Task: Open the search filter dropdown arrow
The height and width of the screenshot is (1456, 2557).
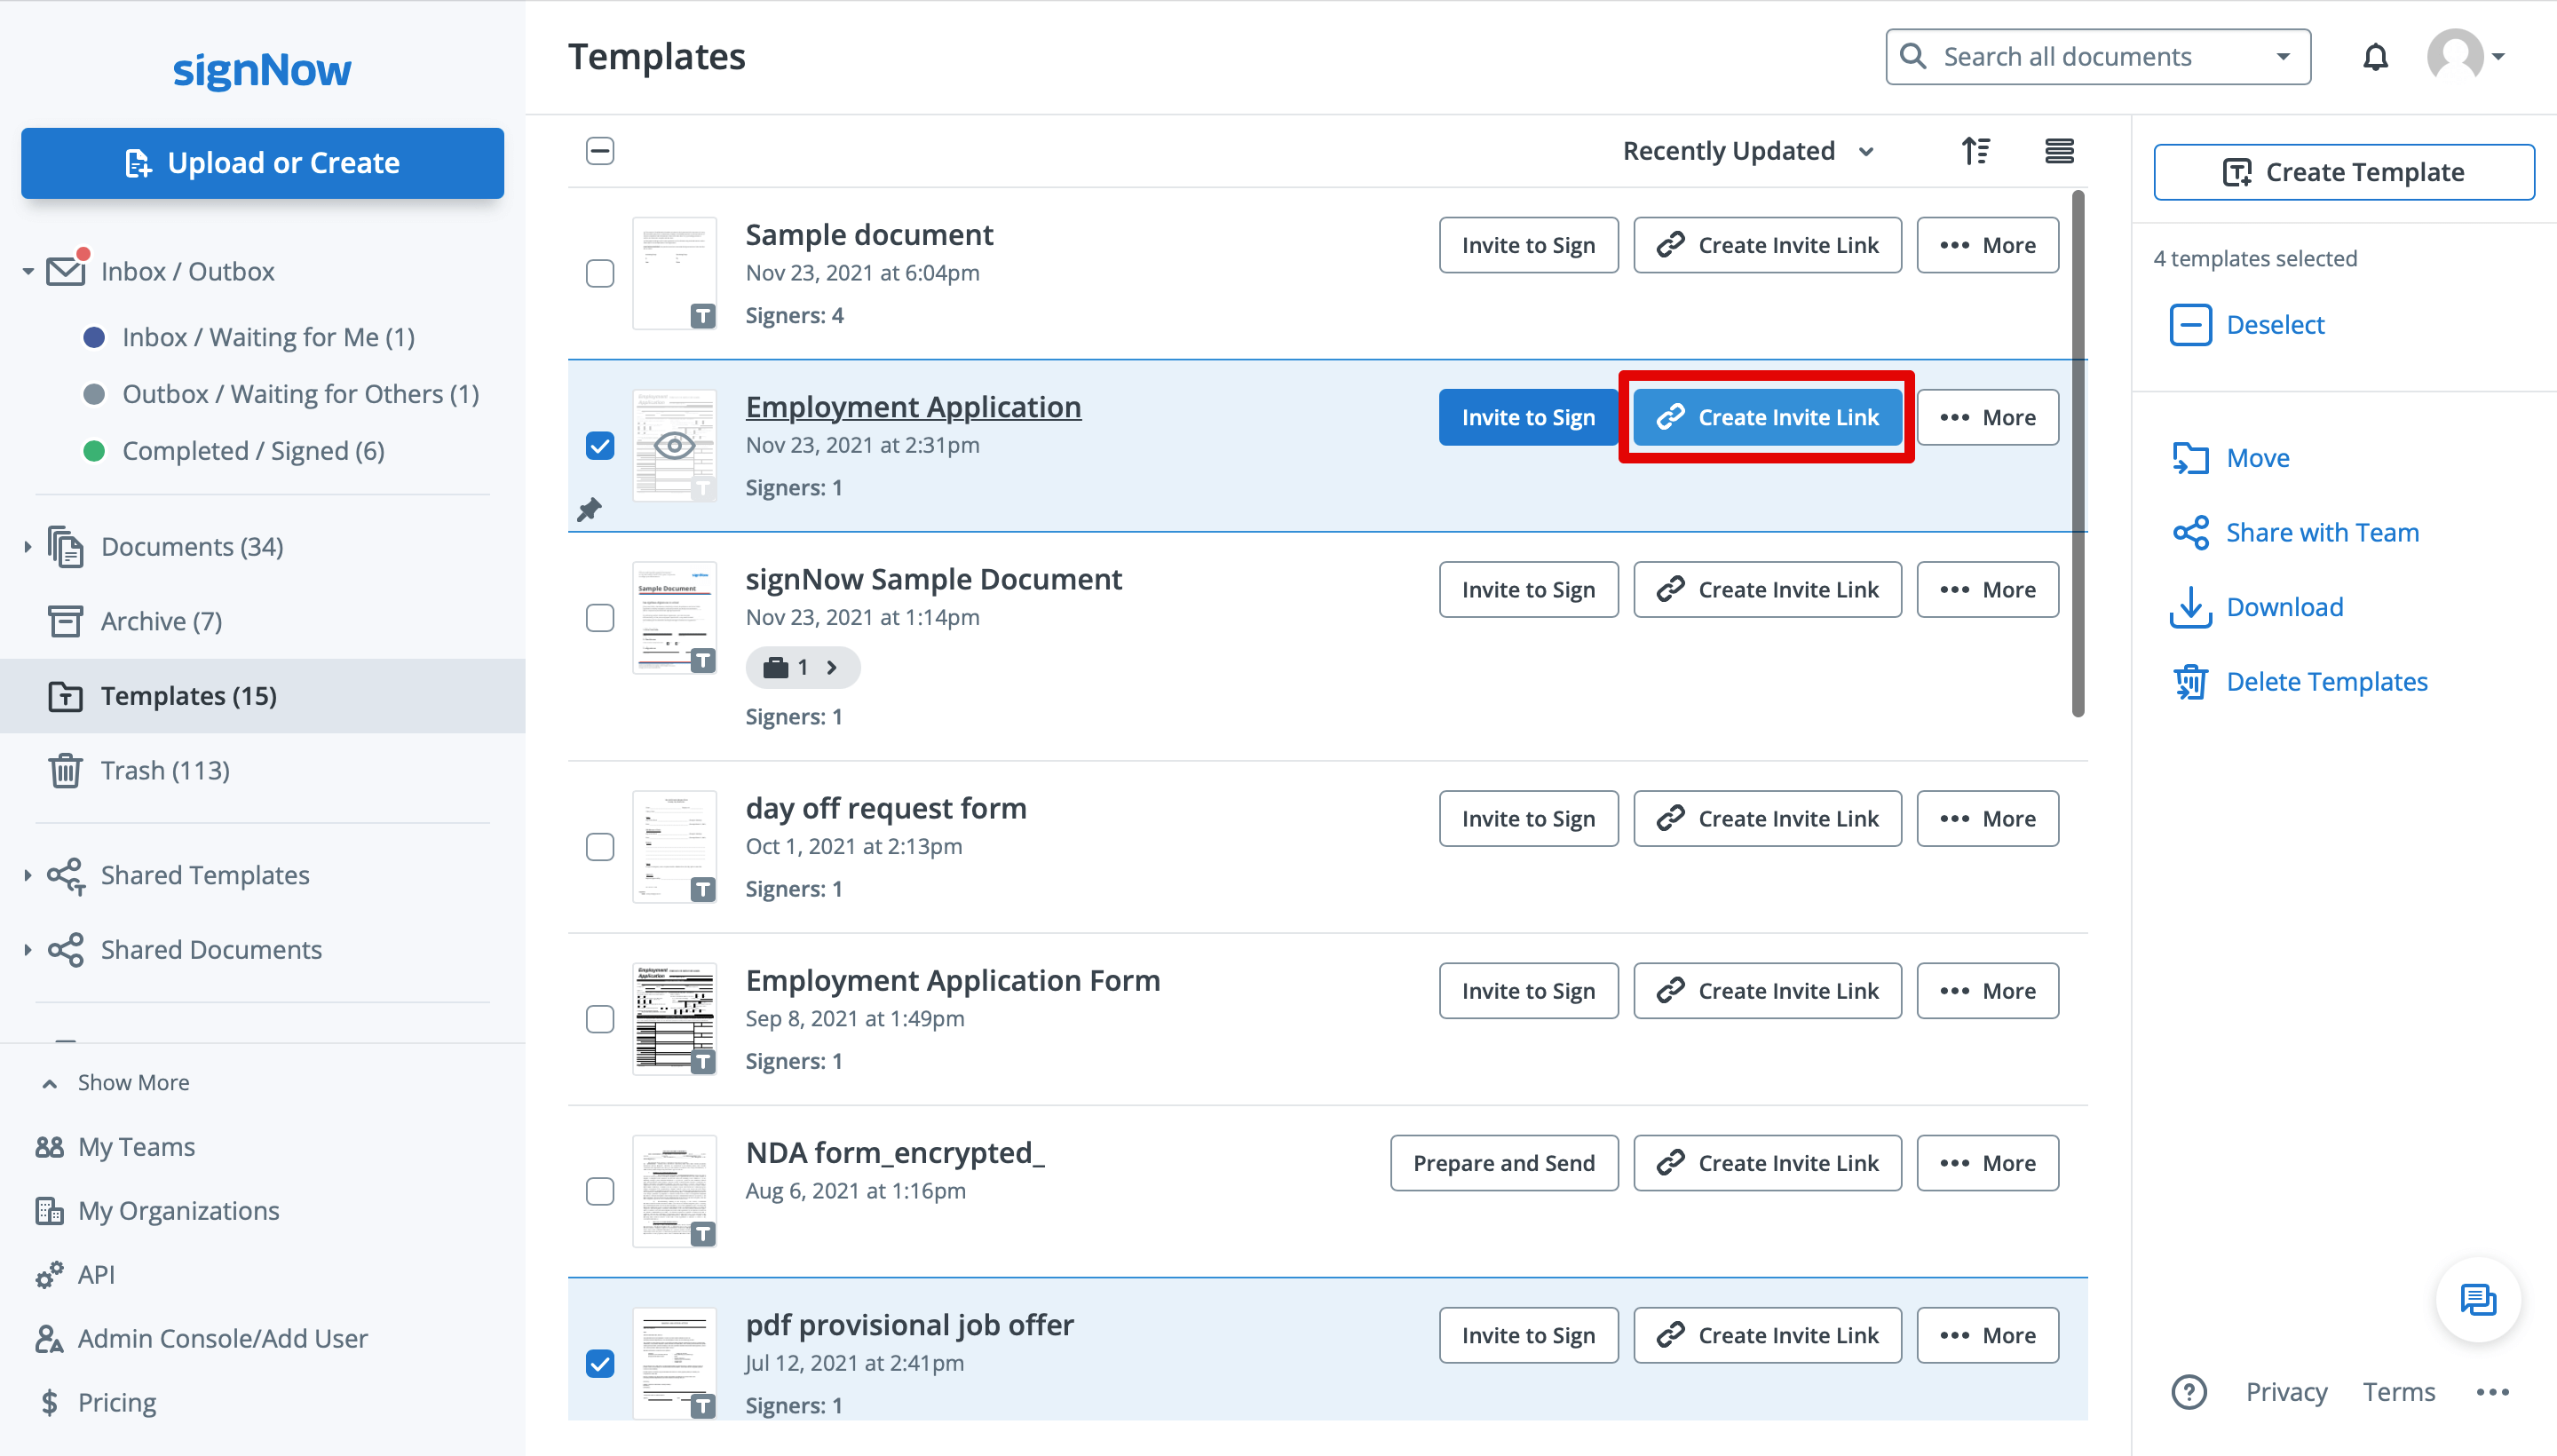Action: pyautogui.click(x=2283, y=57)
